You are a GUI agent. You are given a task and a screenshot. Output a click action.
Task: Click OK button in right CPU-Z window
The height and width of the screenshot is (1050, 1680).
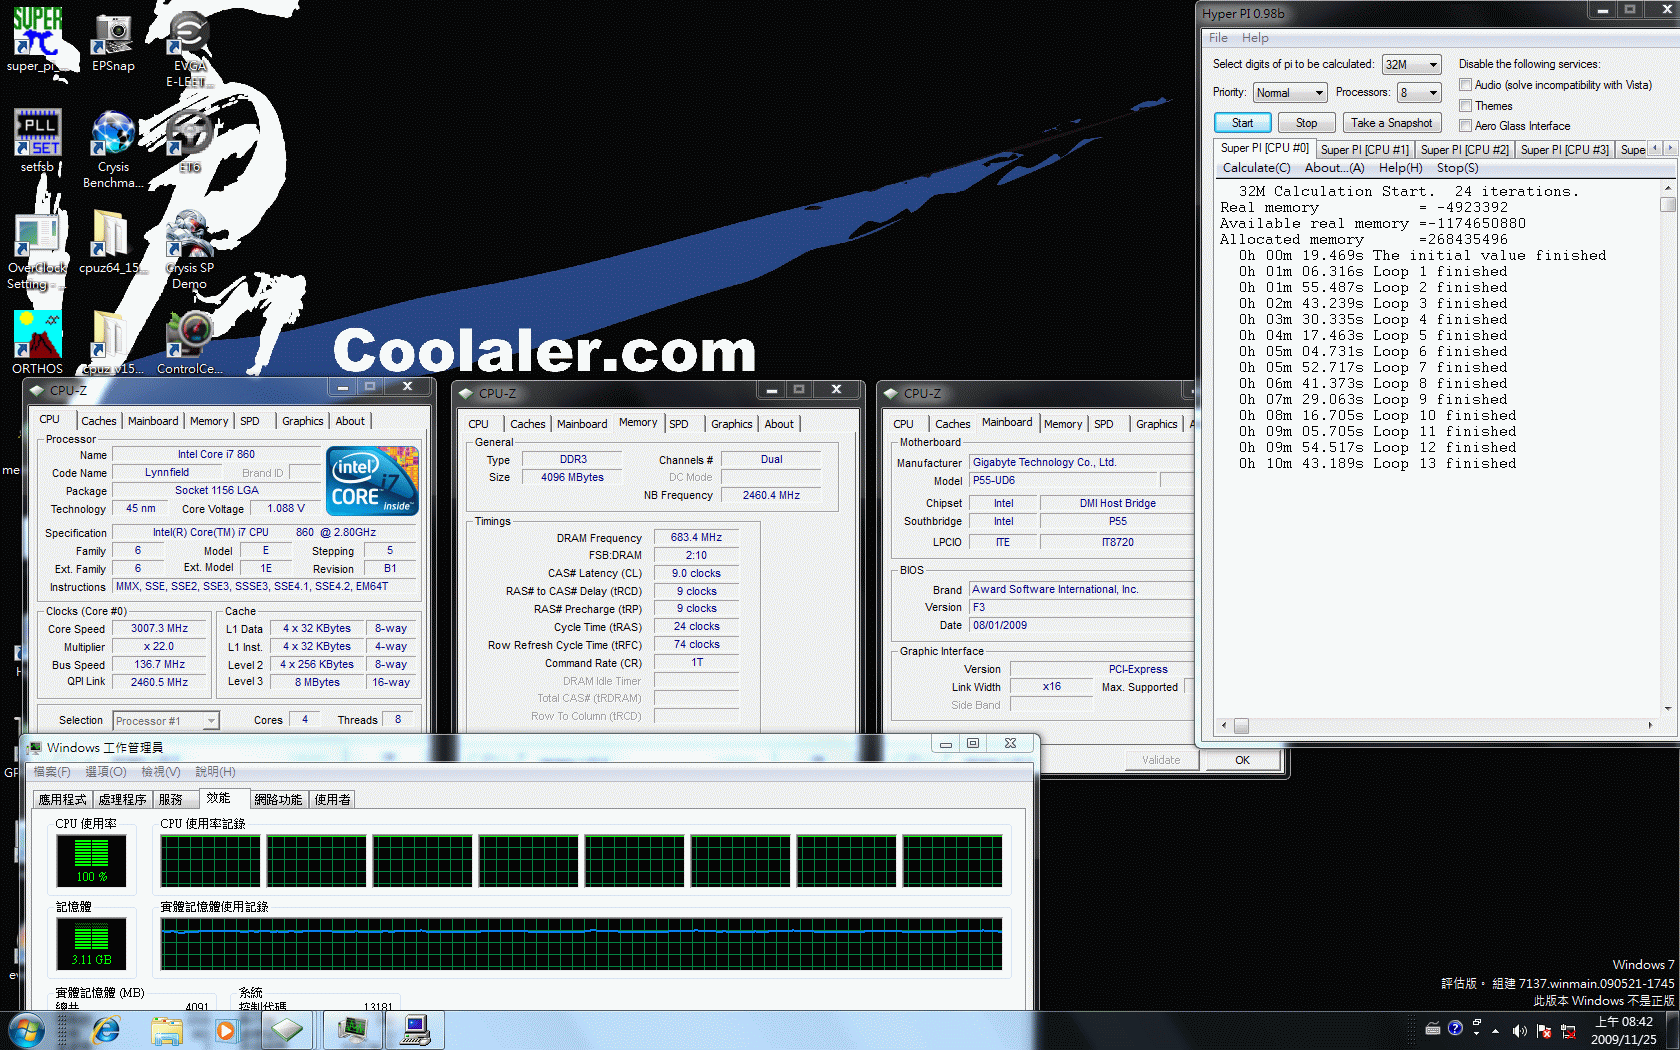pos(1242,760)
